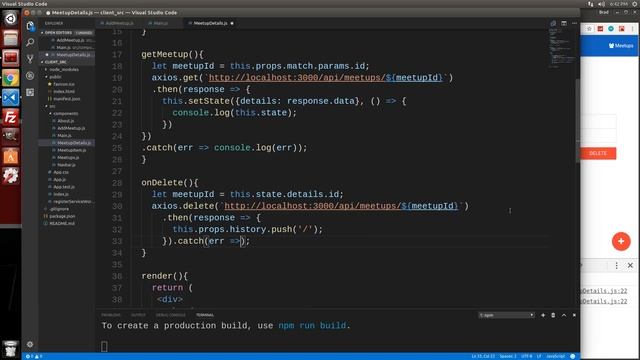Open the terminal selector dropdown

click(506, 315)
